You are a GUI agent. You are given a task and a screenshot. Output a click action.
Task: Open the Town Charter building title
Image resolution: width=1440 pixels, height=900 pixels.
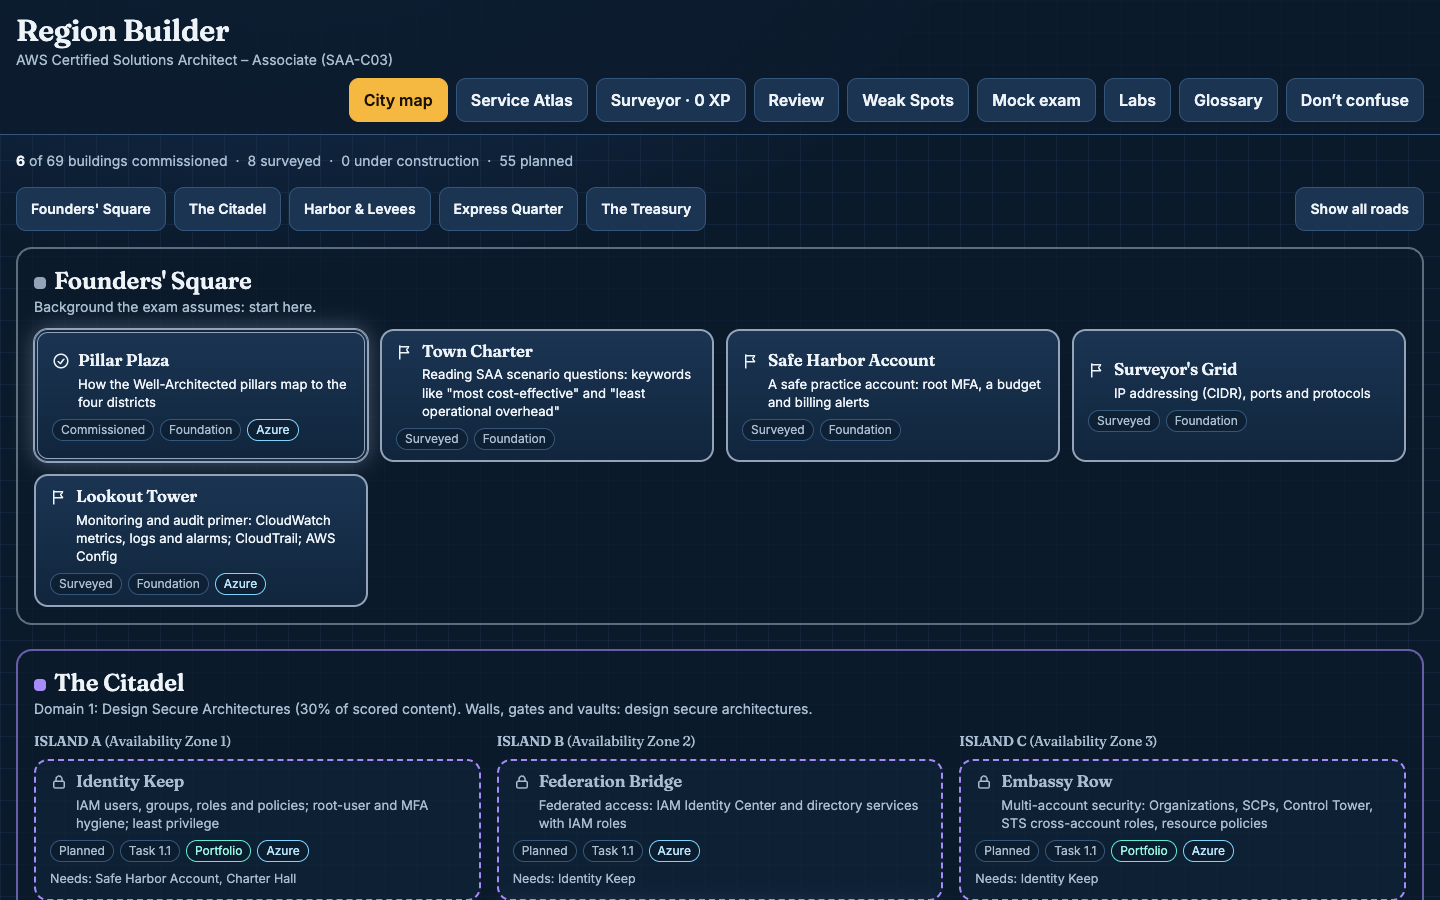click(477, 351)
